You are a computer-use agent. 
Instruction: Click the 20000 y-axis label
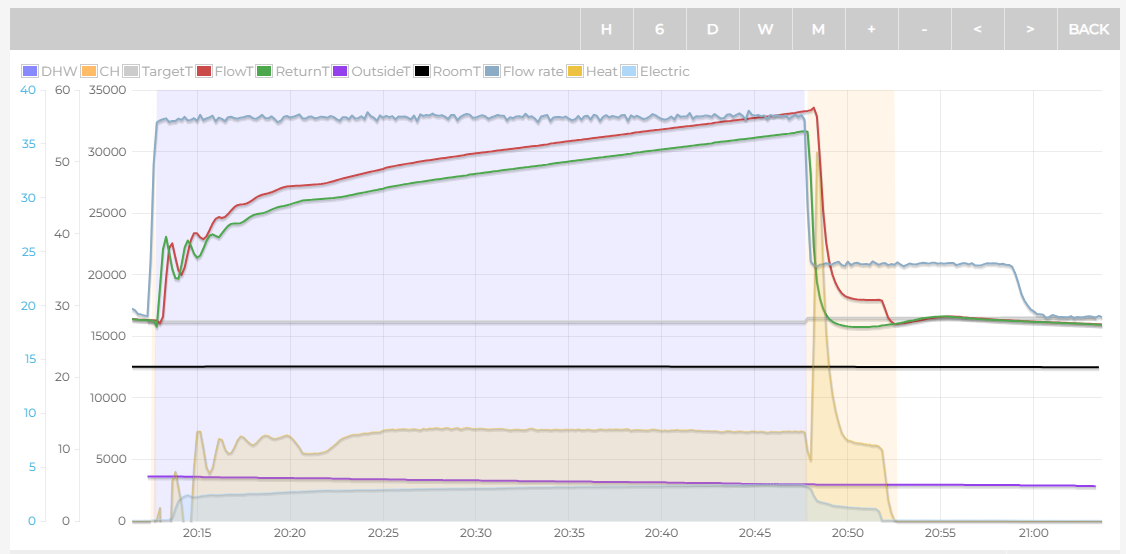click(x=108, y=275)
